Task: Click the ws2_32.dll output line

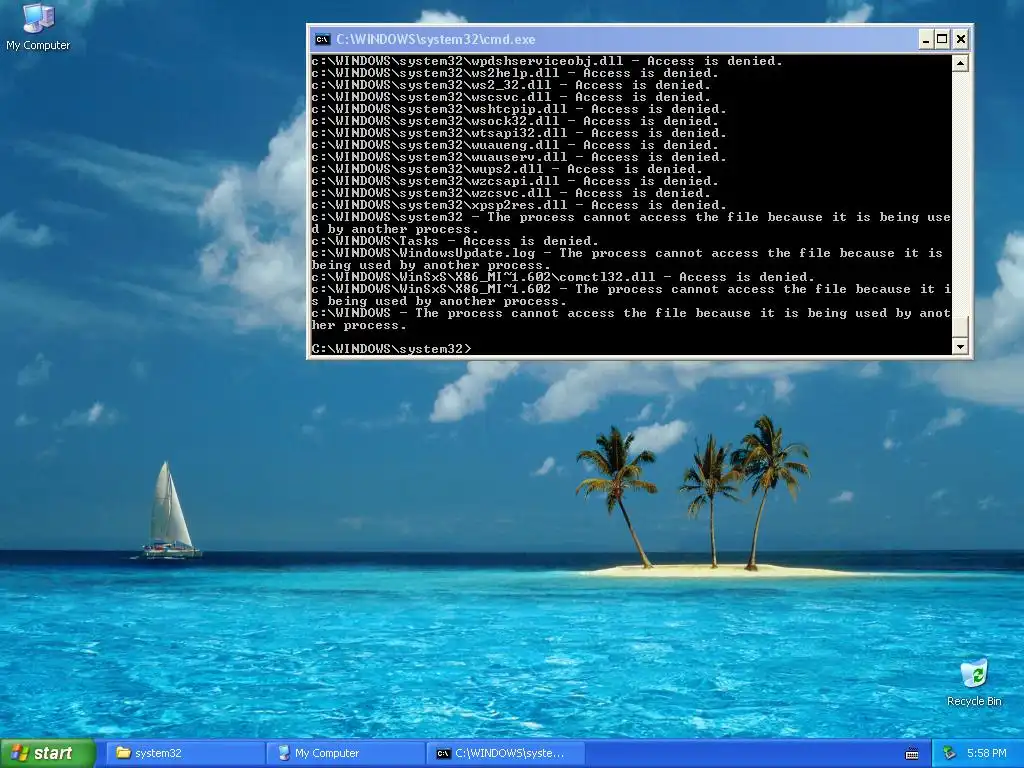Action: point(511,85)
